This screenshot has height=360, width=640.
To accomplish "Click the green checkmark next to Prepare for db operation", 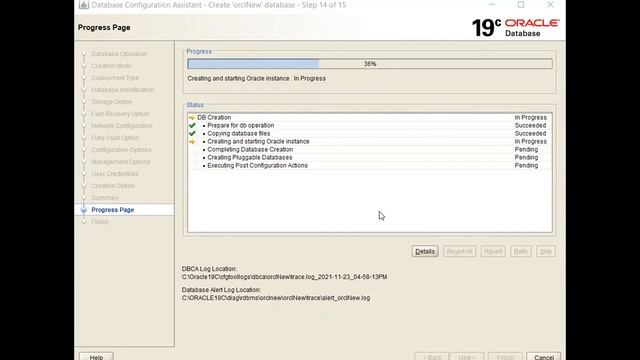I will (192, 125).
